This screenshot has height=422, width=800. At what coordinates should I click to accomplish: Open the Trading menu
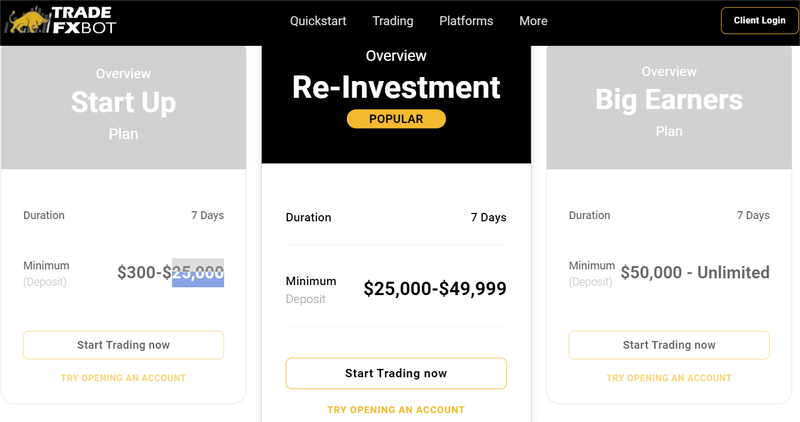click(393, 21)
